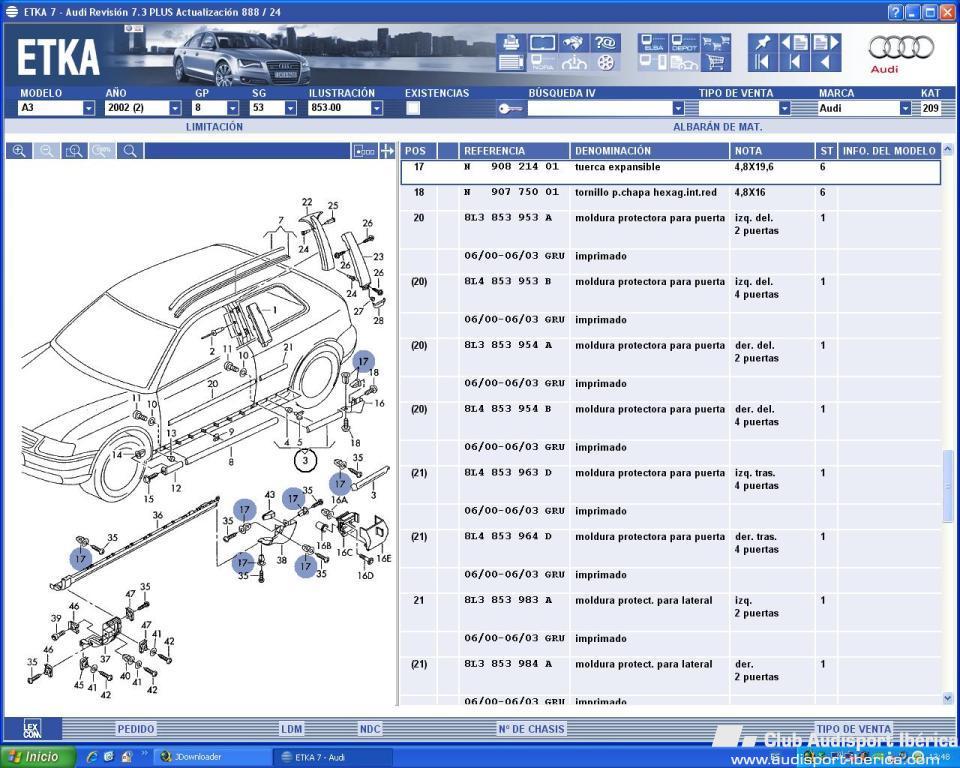
Task: Click the INFO. DEL MODELO column header
Action: coord(889,151)
